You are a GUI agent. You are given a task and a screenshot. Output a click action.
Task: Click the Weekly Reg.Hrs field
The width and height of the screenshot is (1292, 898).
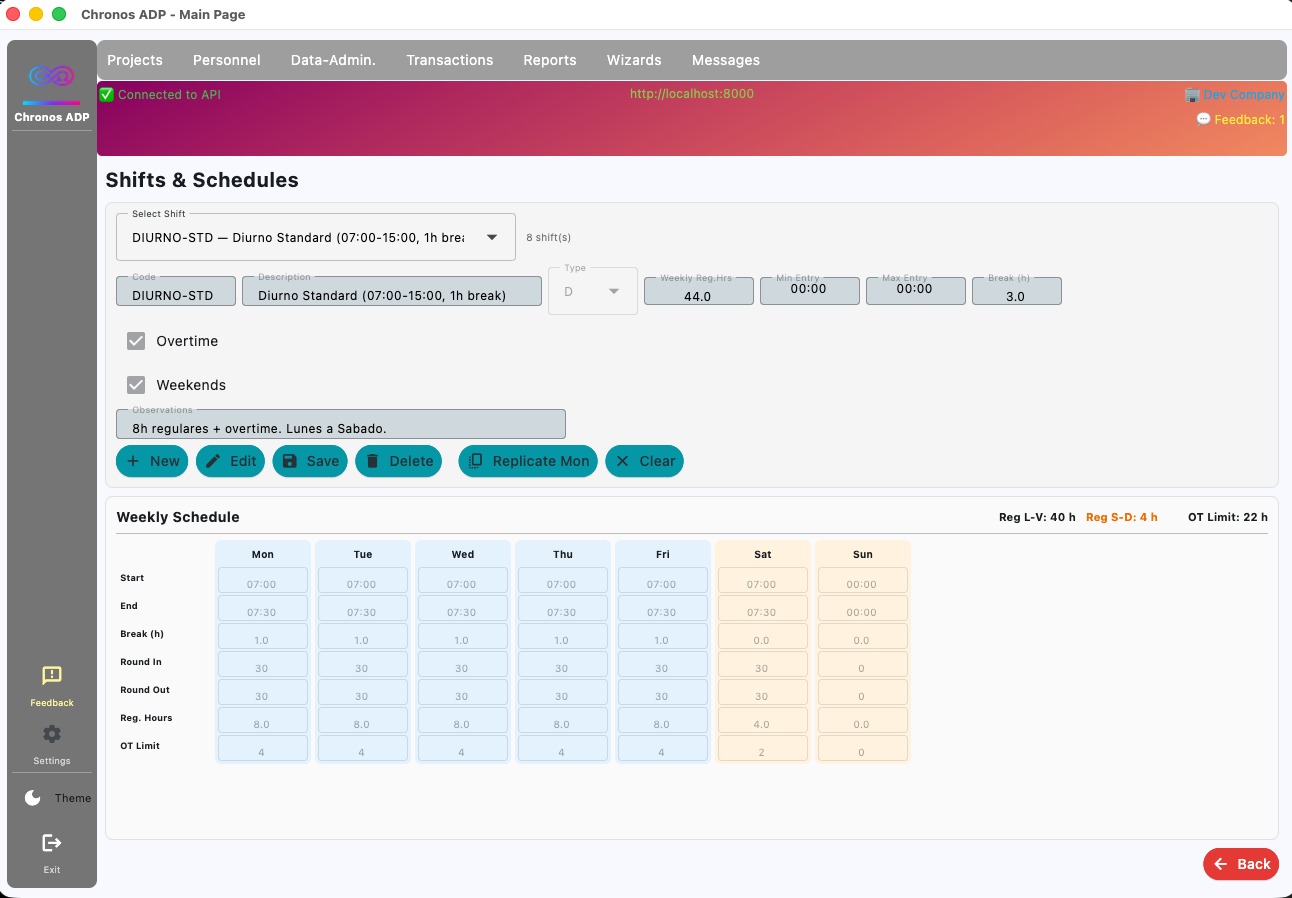699,291
